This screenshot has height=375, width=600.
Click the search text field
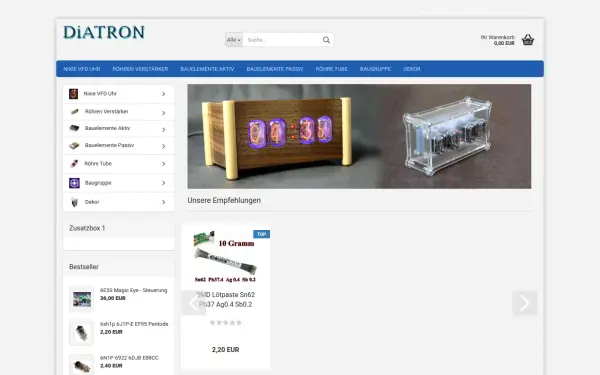click(x=282, y=40)
